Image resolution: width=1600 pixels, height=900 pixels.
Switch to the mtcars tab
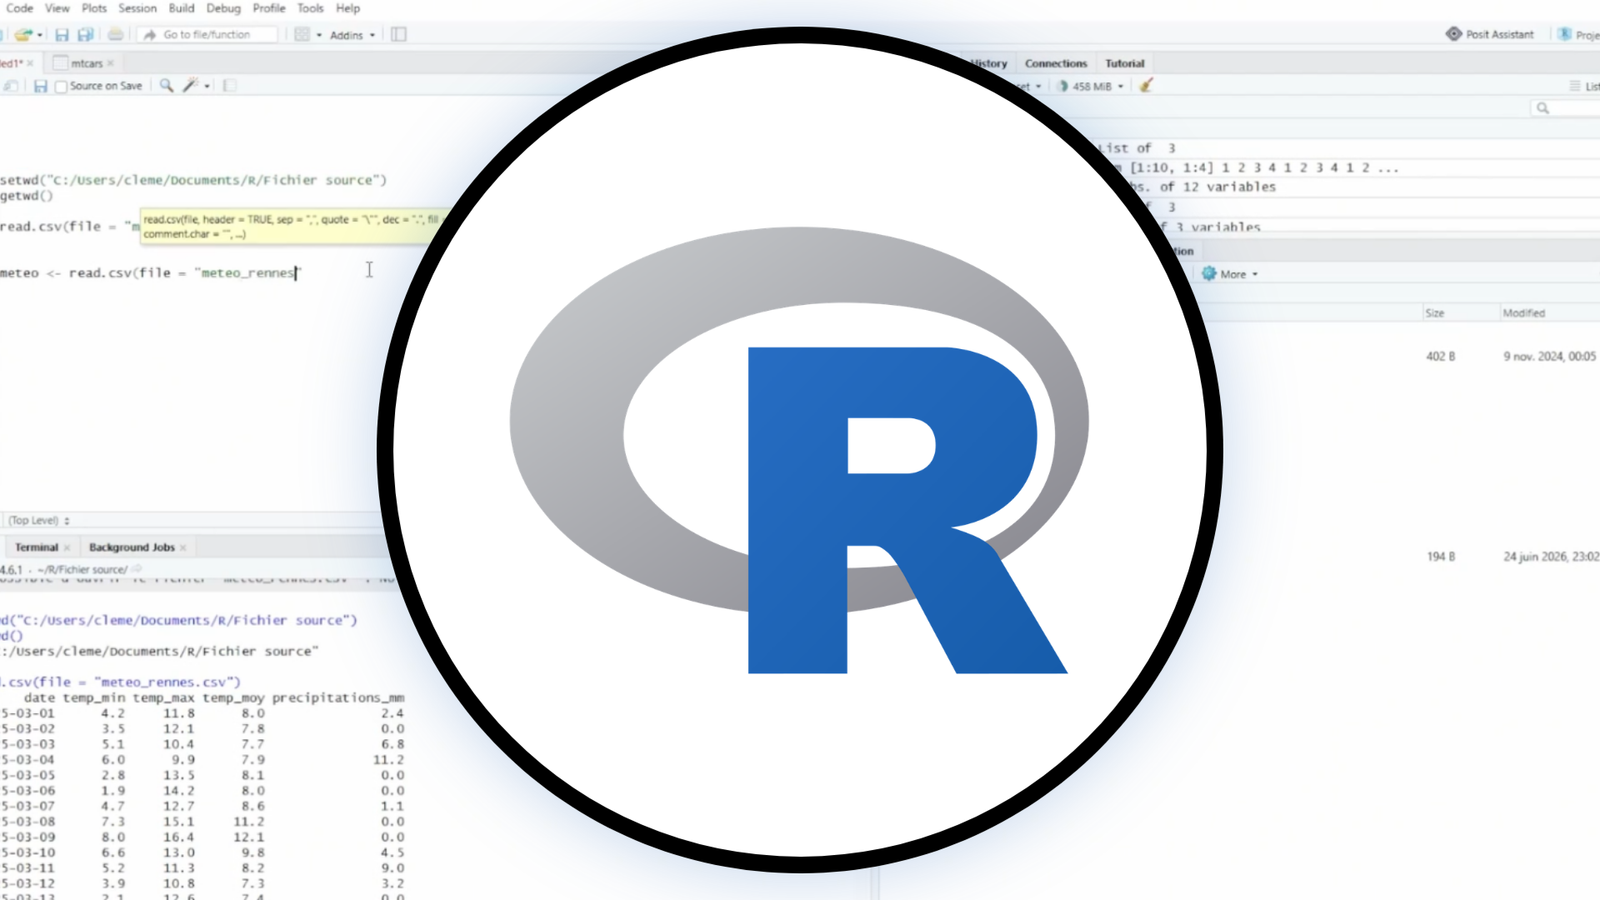[86, 63]
